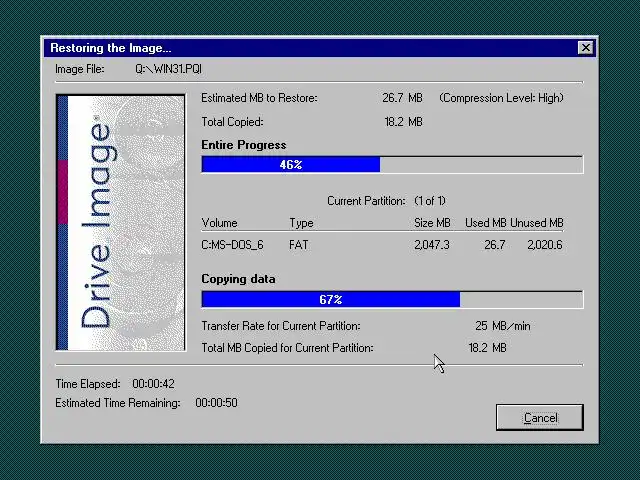The width and height of the screenshot is (640, 480).
Task: Click the Copying data progress bar at 67%
Action: 392,300
